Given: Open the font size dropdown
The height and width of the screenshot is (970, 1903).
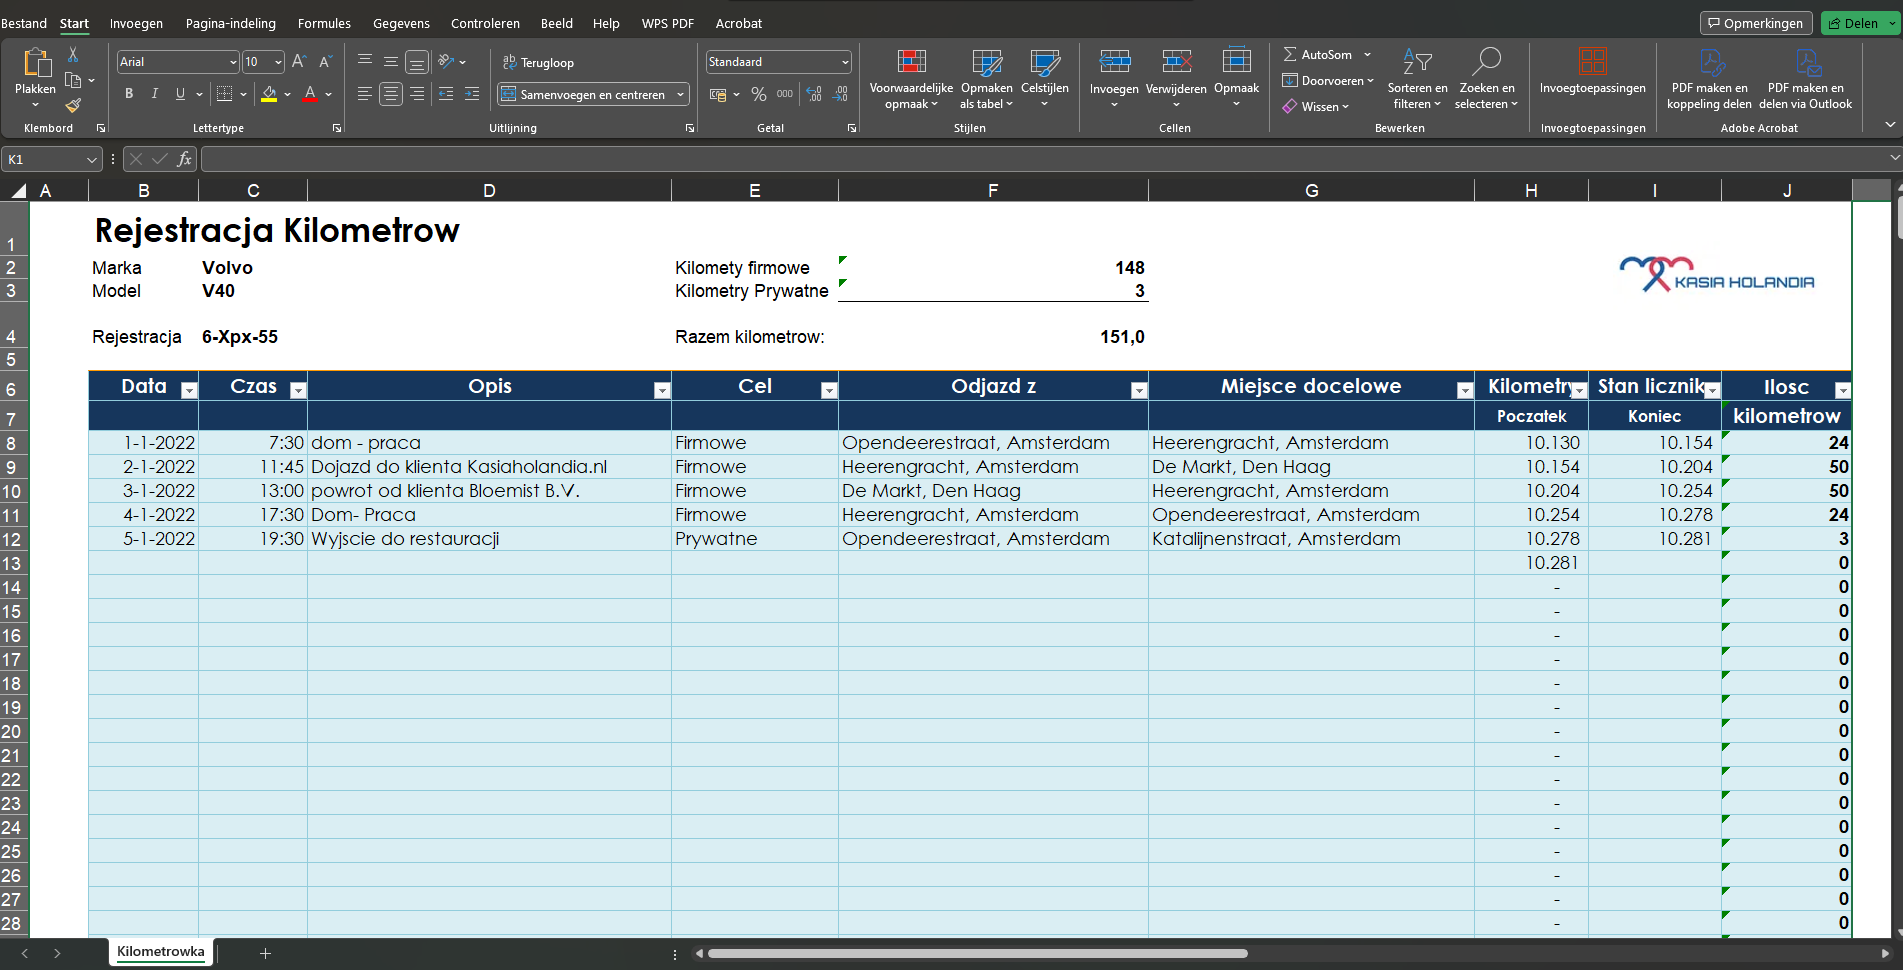Looking at the screenshot, I should click(278, 62).
